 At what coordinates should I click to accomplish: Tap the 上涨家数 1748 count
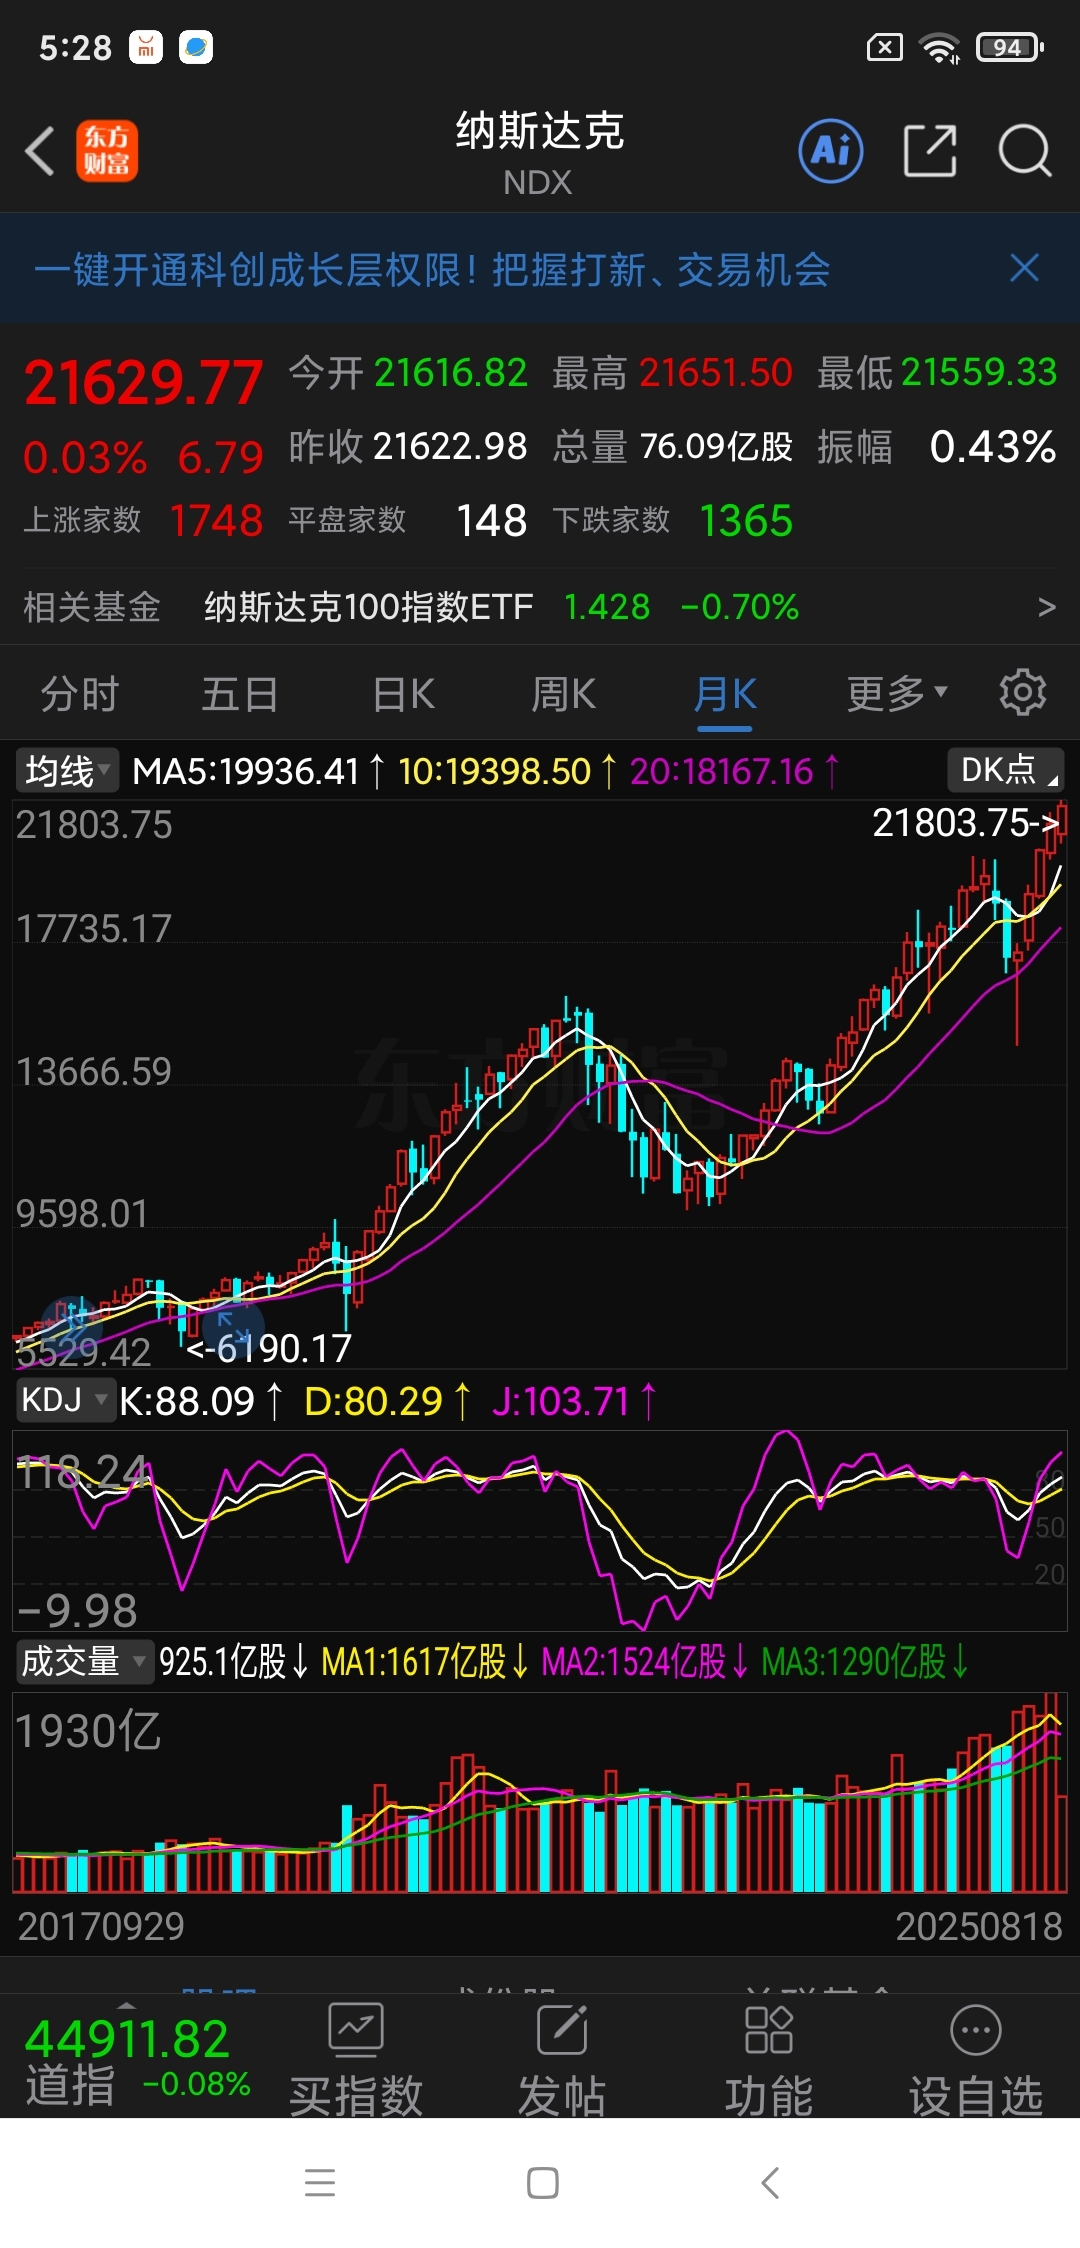(216, 520)
